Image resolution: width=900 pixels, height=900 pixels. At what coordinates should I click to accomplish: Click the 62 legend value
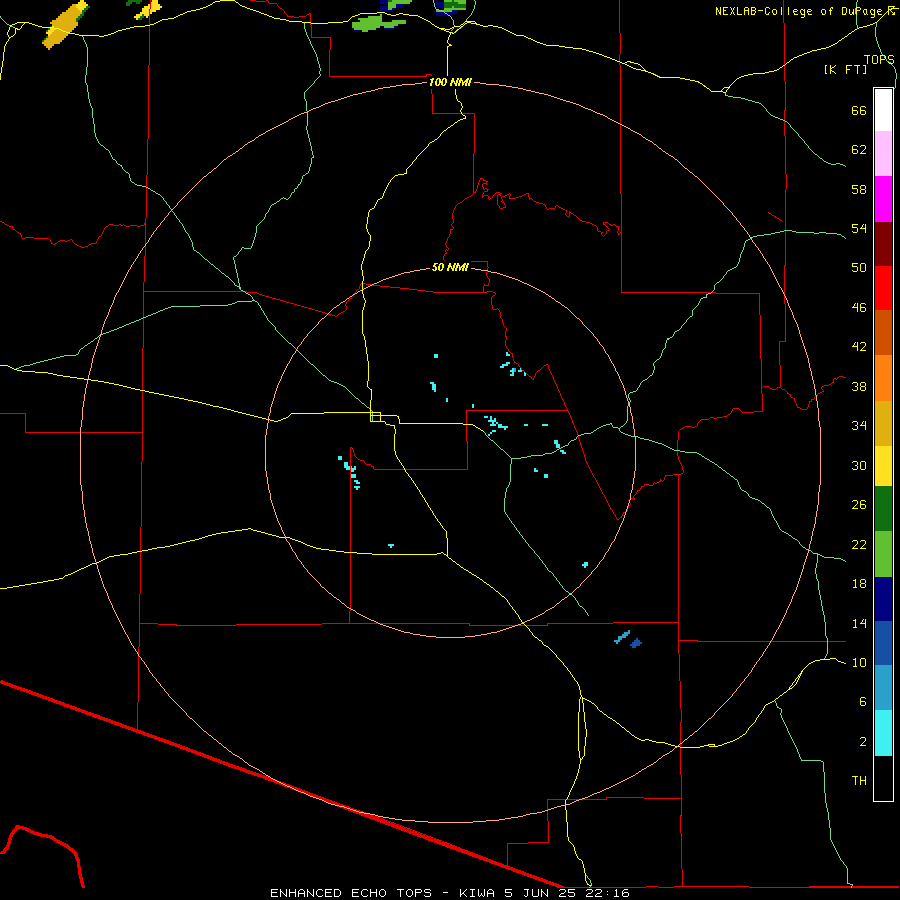point(859,150)
